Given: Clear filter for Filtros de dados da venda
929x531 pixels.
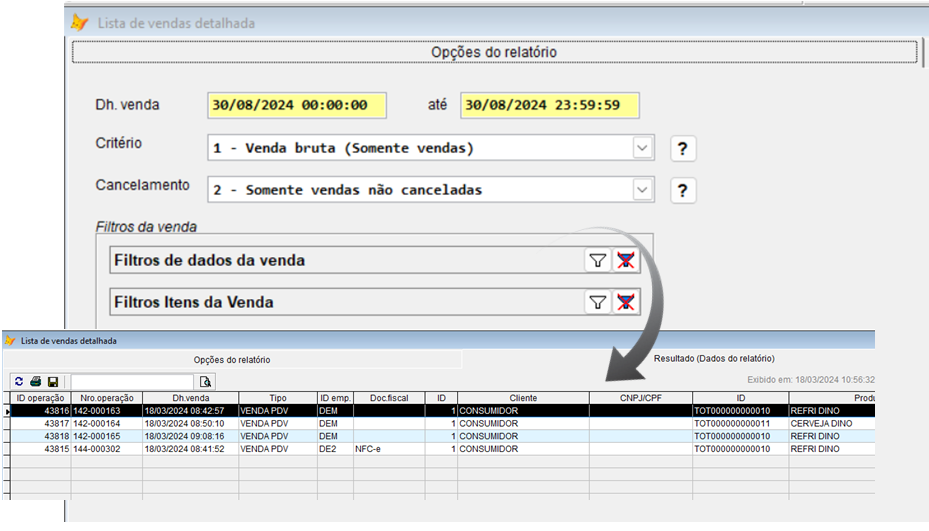Looking at the screenshot, I should click(x=626, y=260).
